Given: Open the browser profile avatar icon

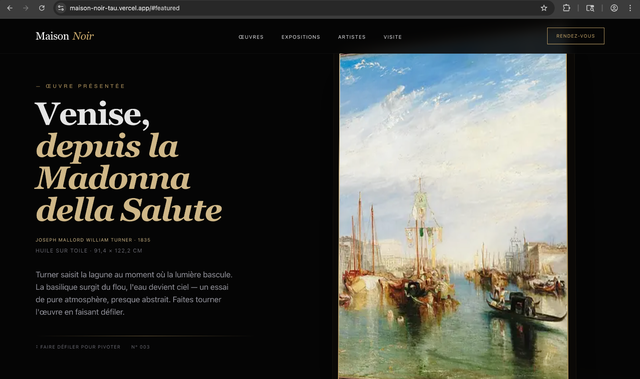Looking at the screenshot, I should (x=614, y=8).
